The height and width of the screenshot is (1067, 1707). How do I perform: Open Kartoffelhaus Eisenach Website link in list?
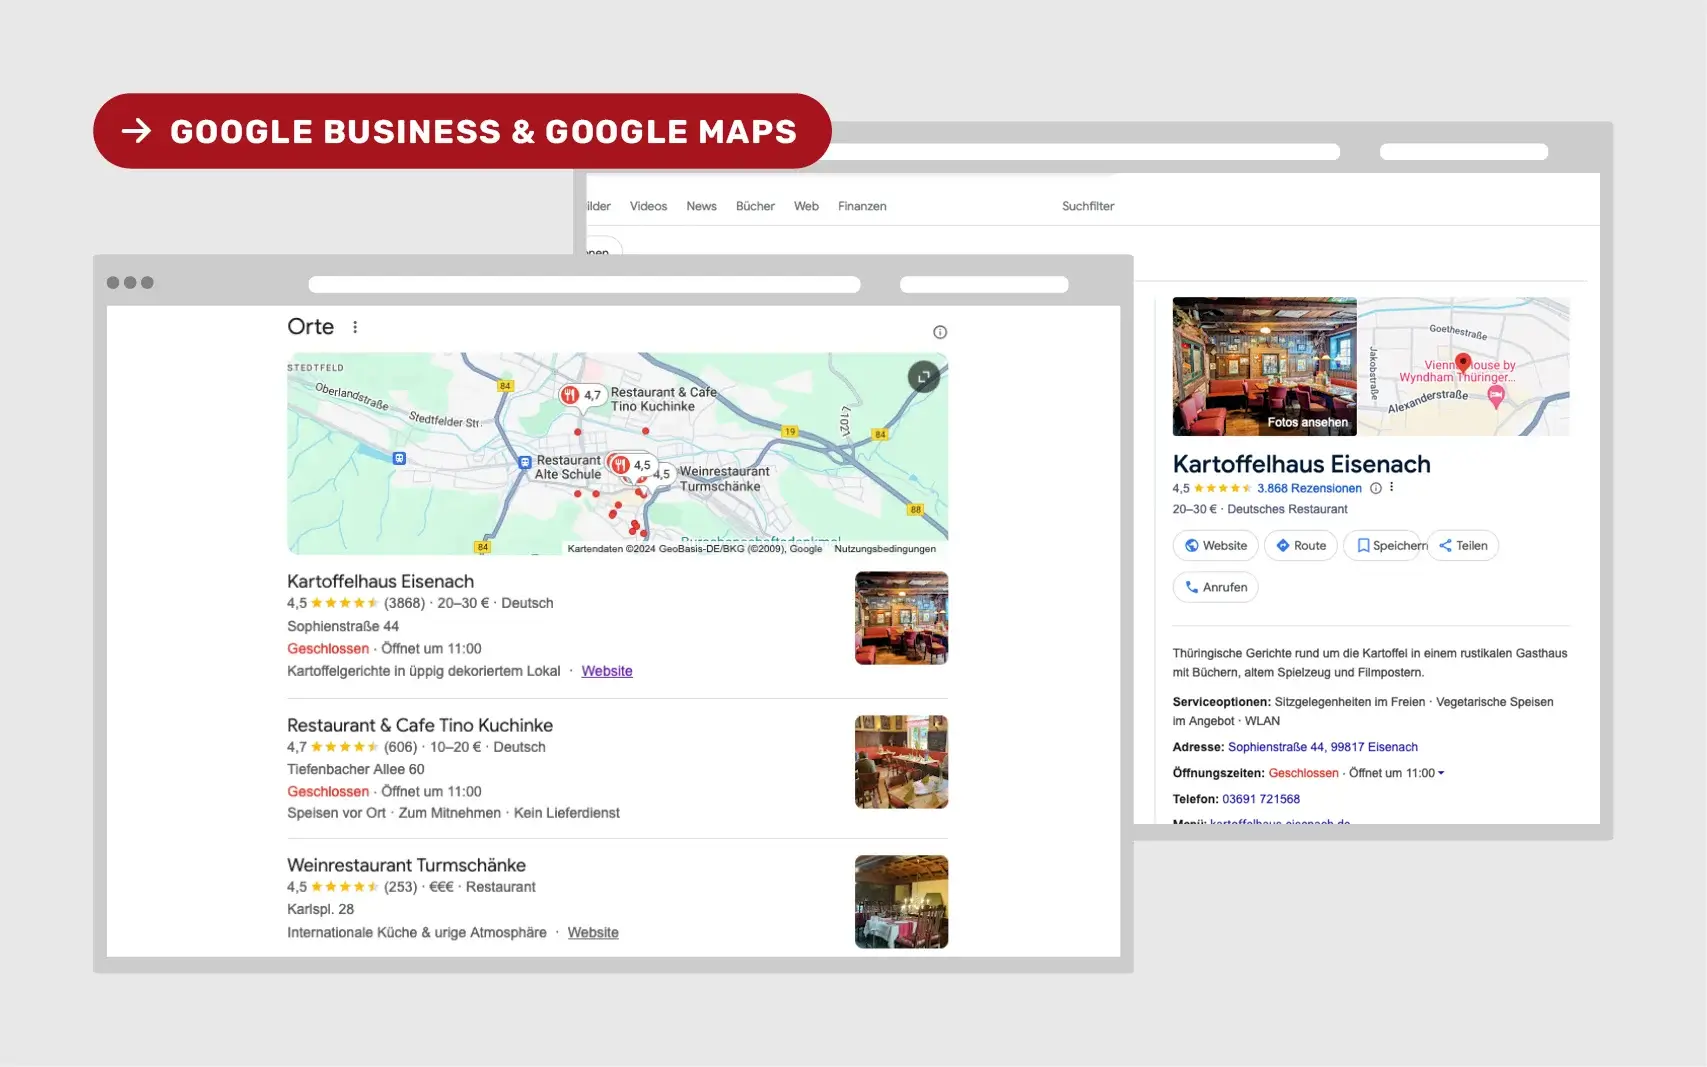point(607,671)
